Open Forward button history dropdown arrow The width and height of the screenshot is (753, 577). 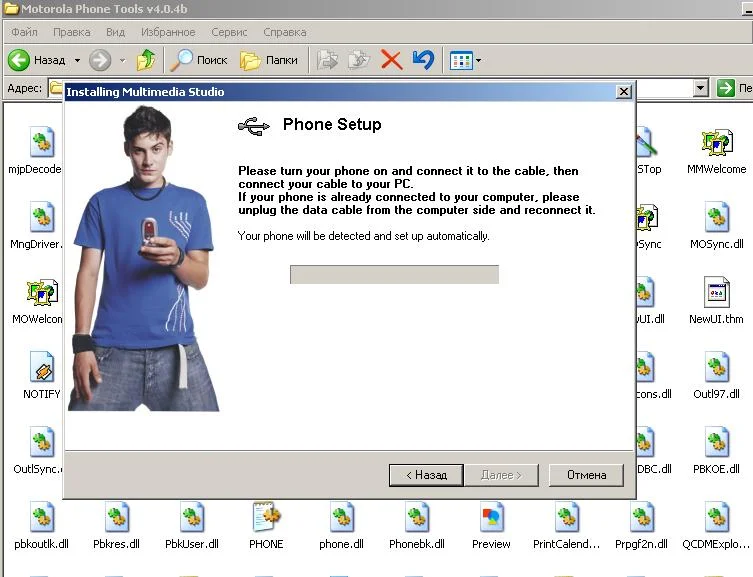click(122, 60)
